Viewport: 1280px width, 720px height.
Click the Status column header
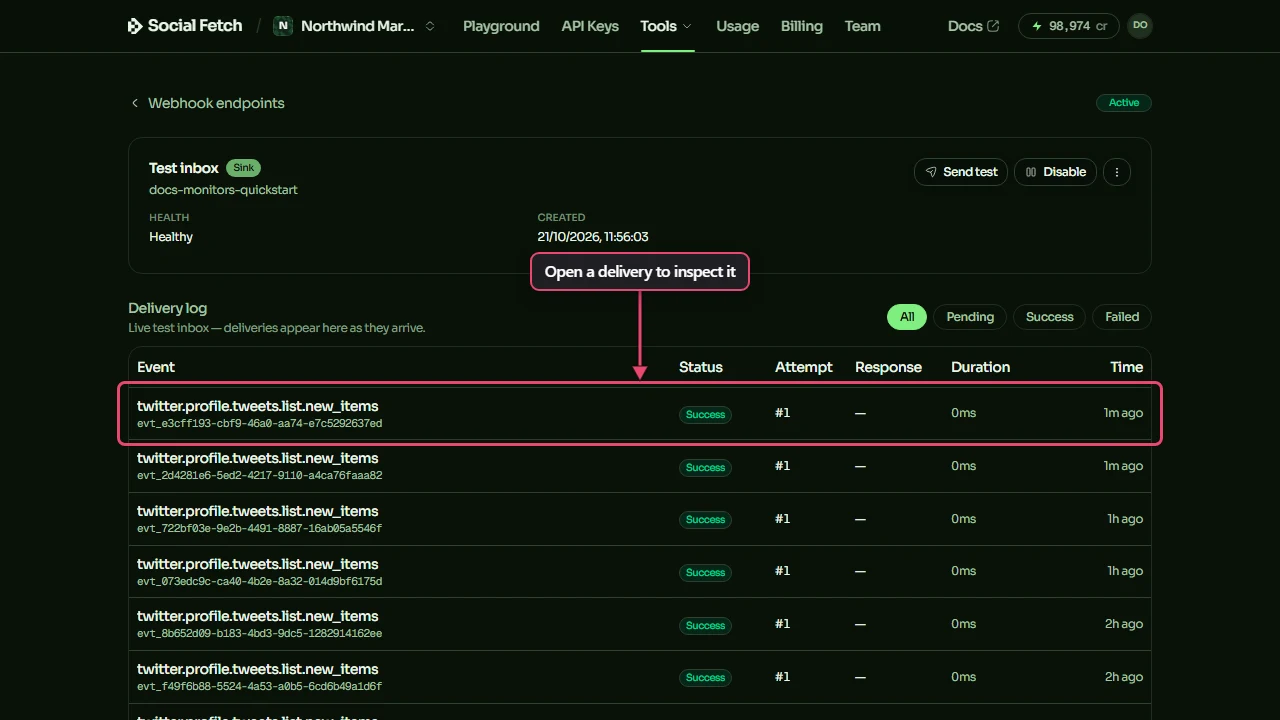(700, 367)
